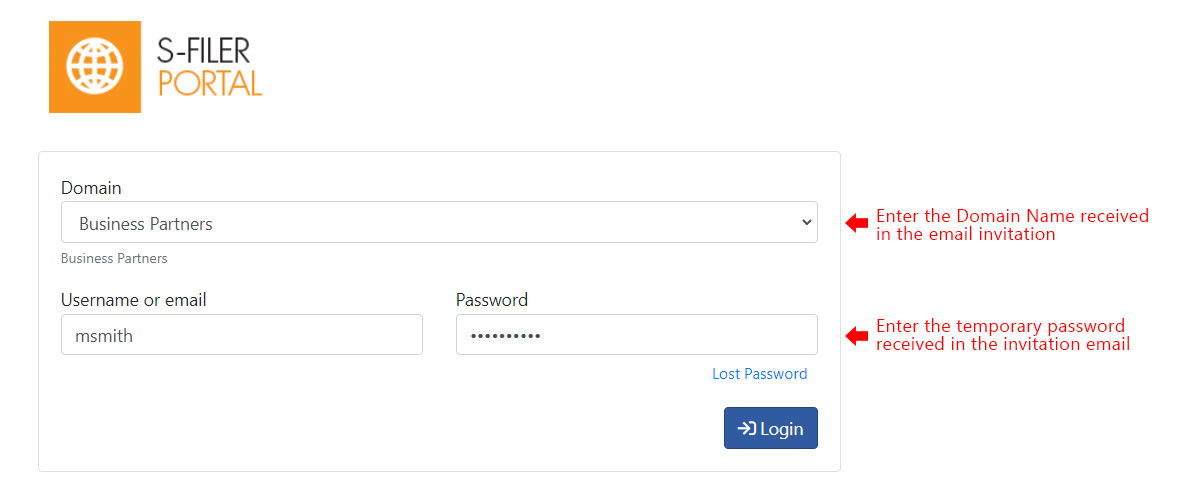The width and height of the screenshot is (1200, 503).
Task: Click the red arrow beside the Password field
Action: (x=857, y=335)
